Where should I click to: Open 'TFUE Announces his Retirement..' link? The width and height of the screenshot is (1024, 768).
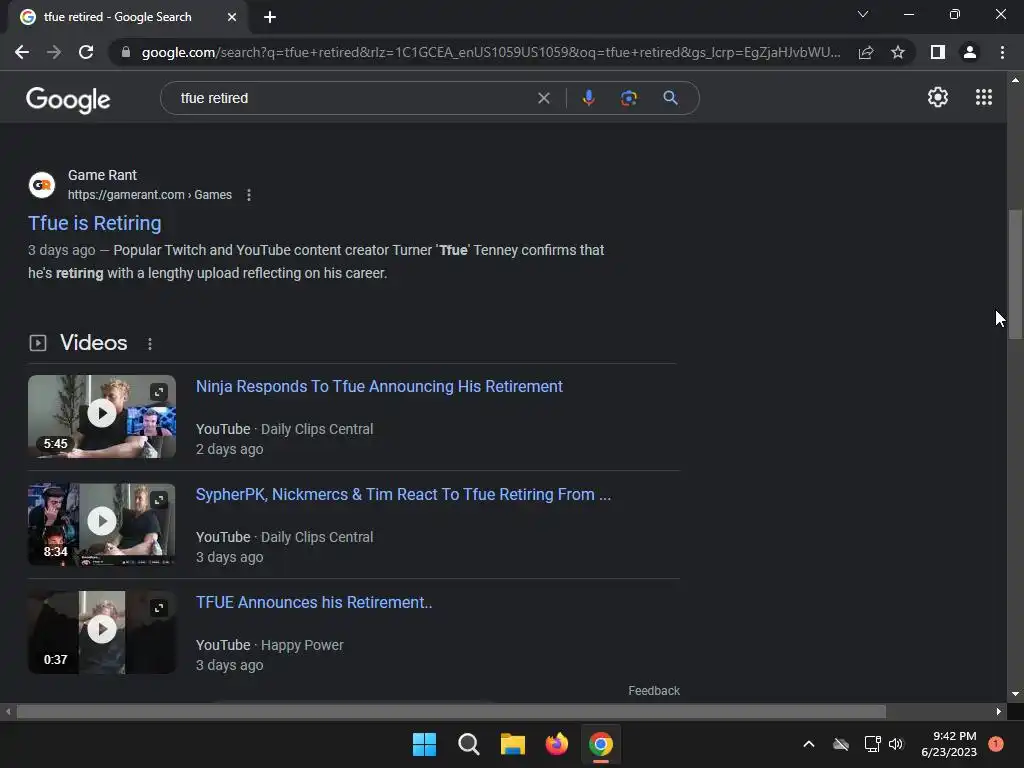pos(314,602)
